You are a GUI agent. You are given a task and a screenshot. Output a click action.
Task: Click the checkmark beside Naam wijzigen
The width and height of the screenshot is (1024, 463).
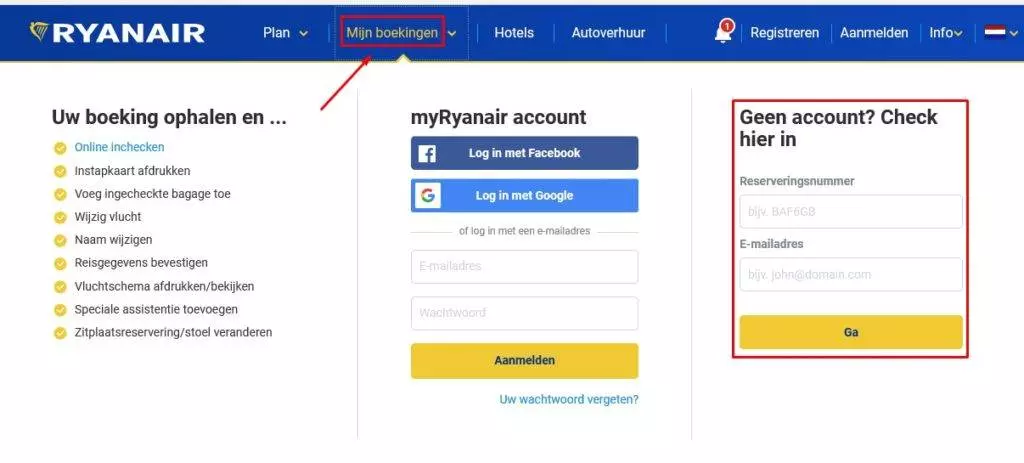coord(60,240)
